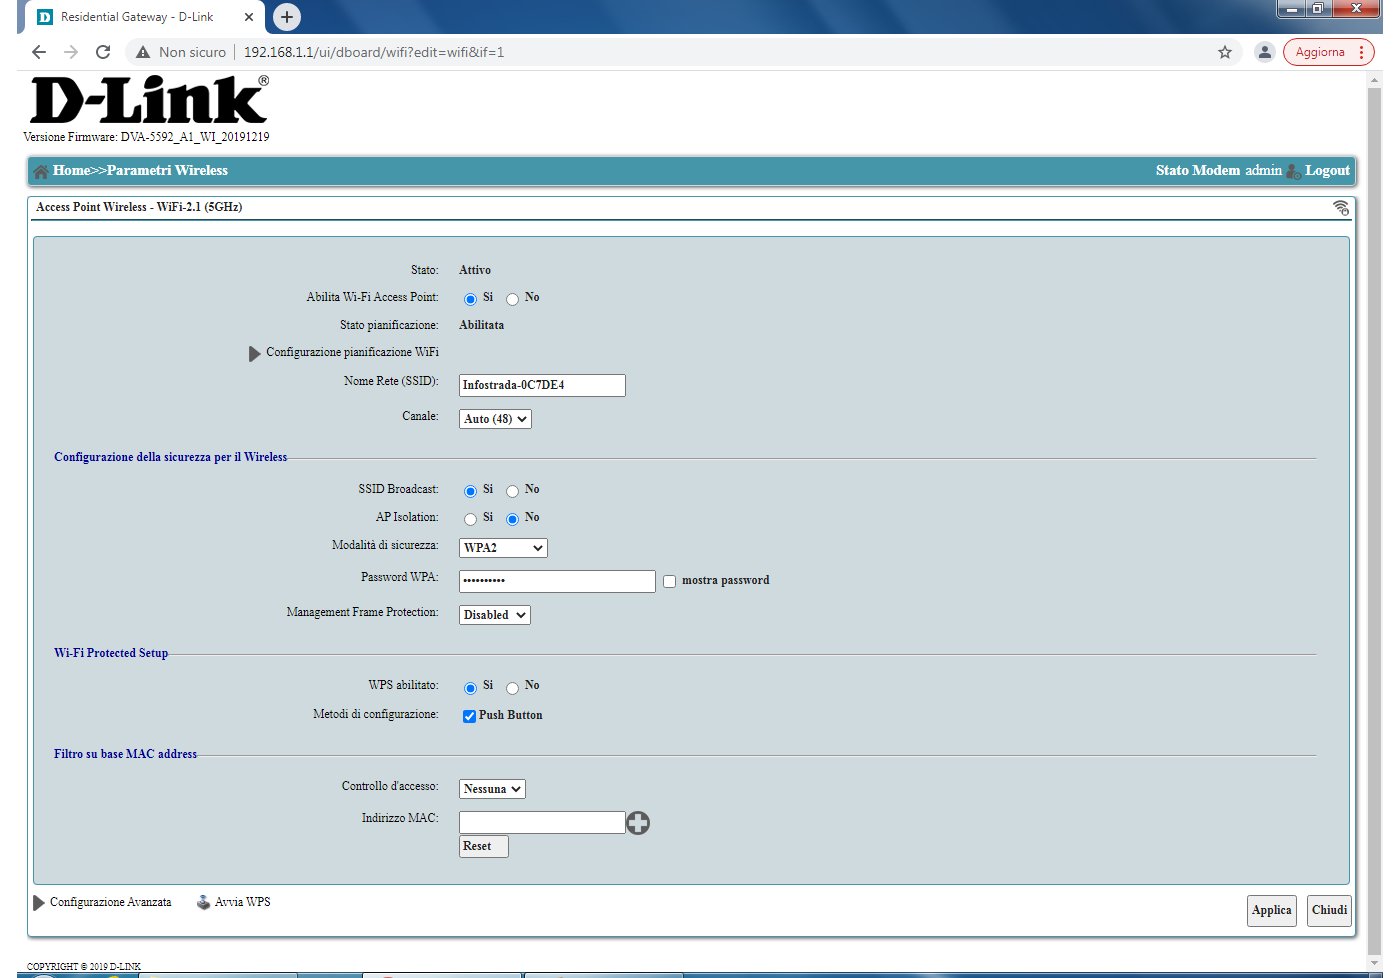The width and height of the screenshot is (1400, 978).
Task: Switch to Residential Gateway browser tab
Action: 137,17
